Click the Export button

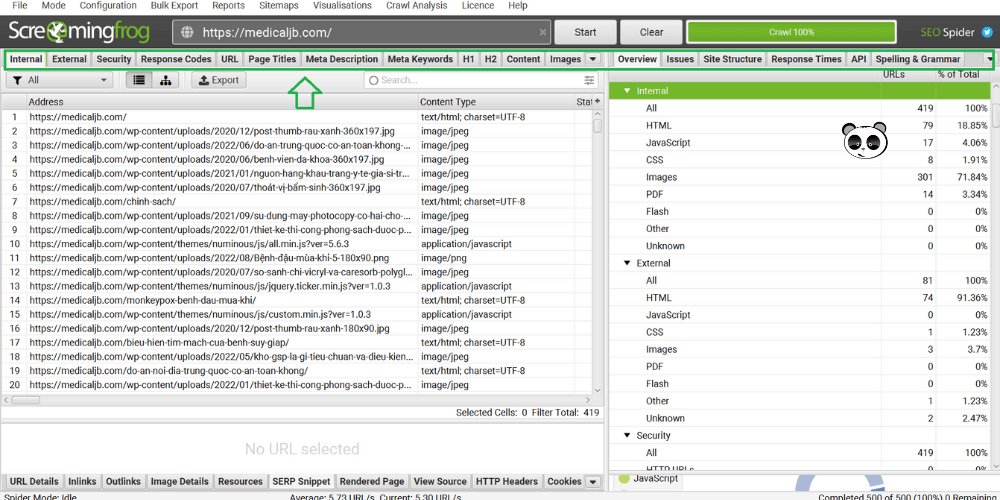217,80
